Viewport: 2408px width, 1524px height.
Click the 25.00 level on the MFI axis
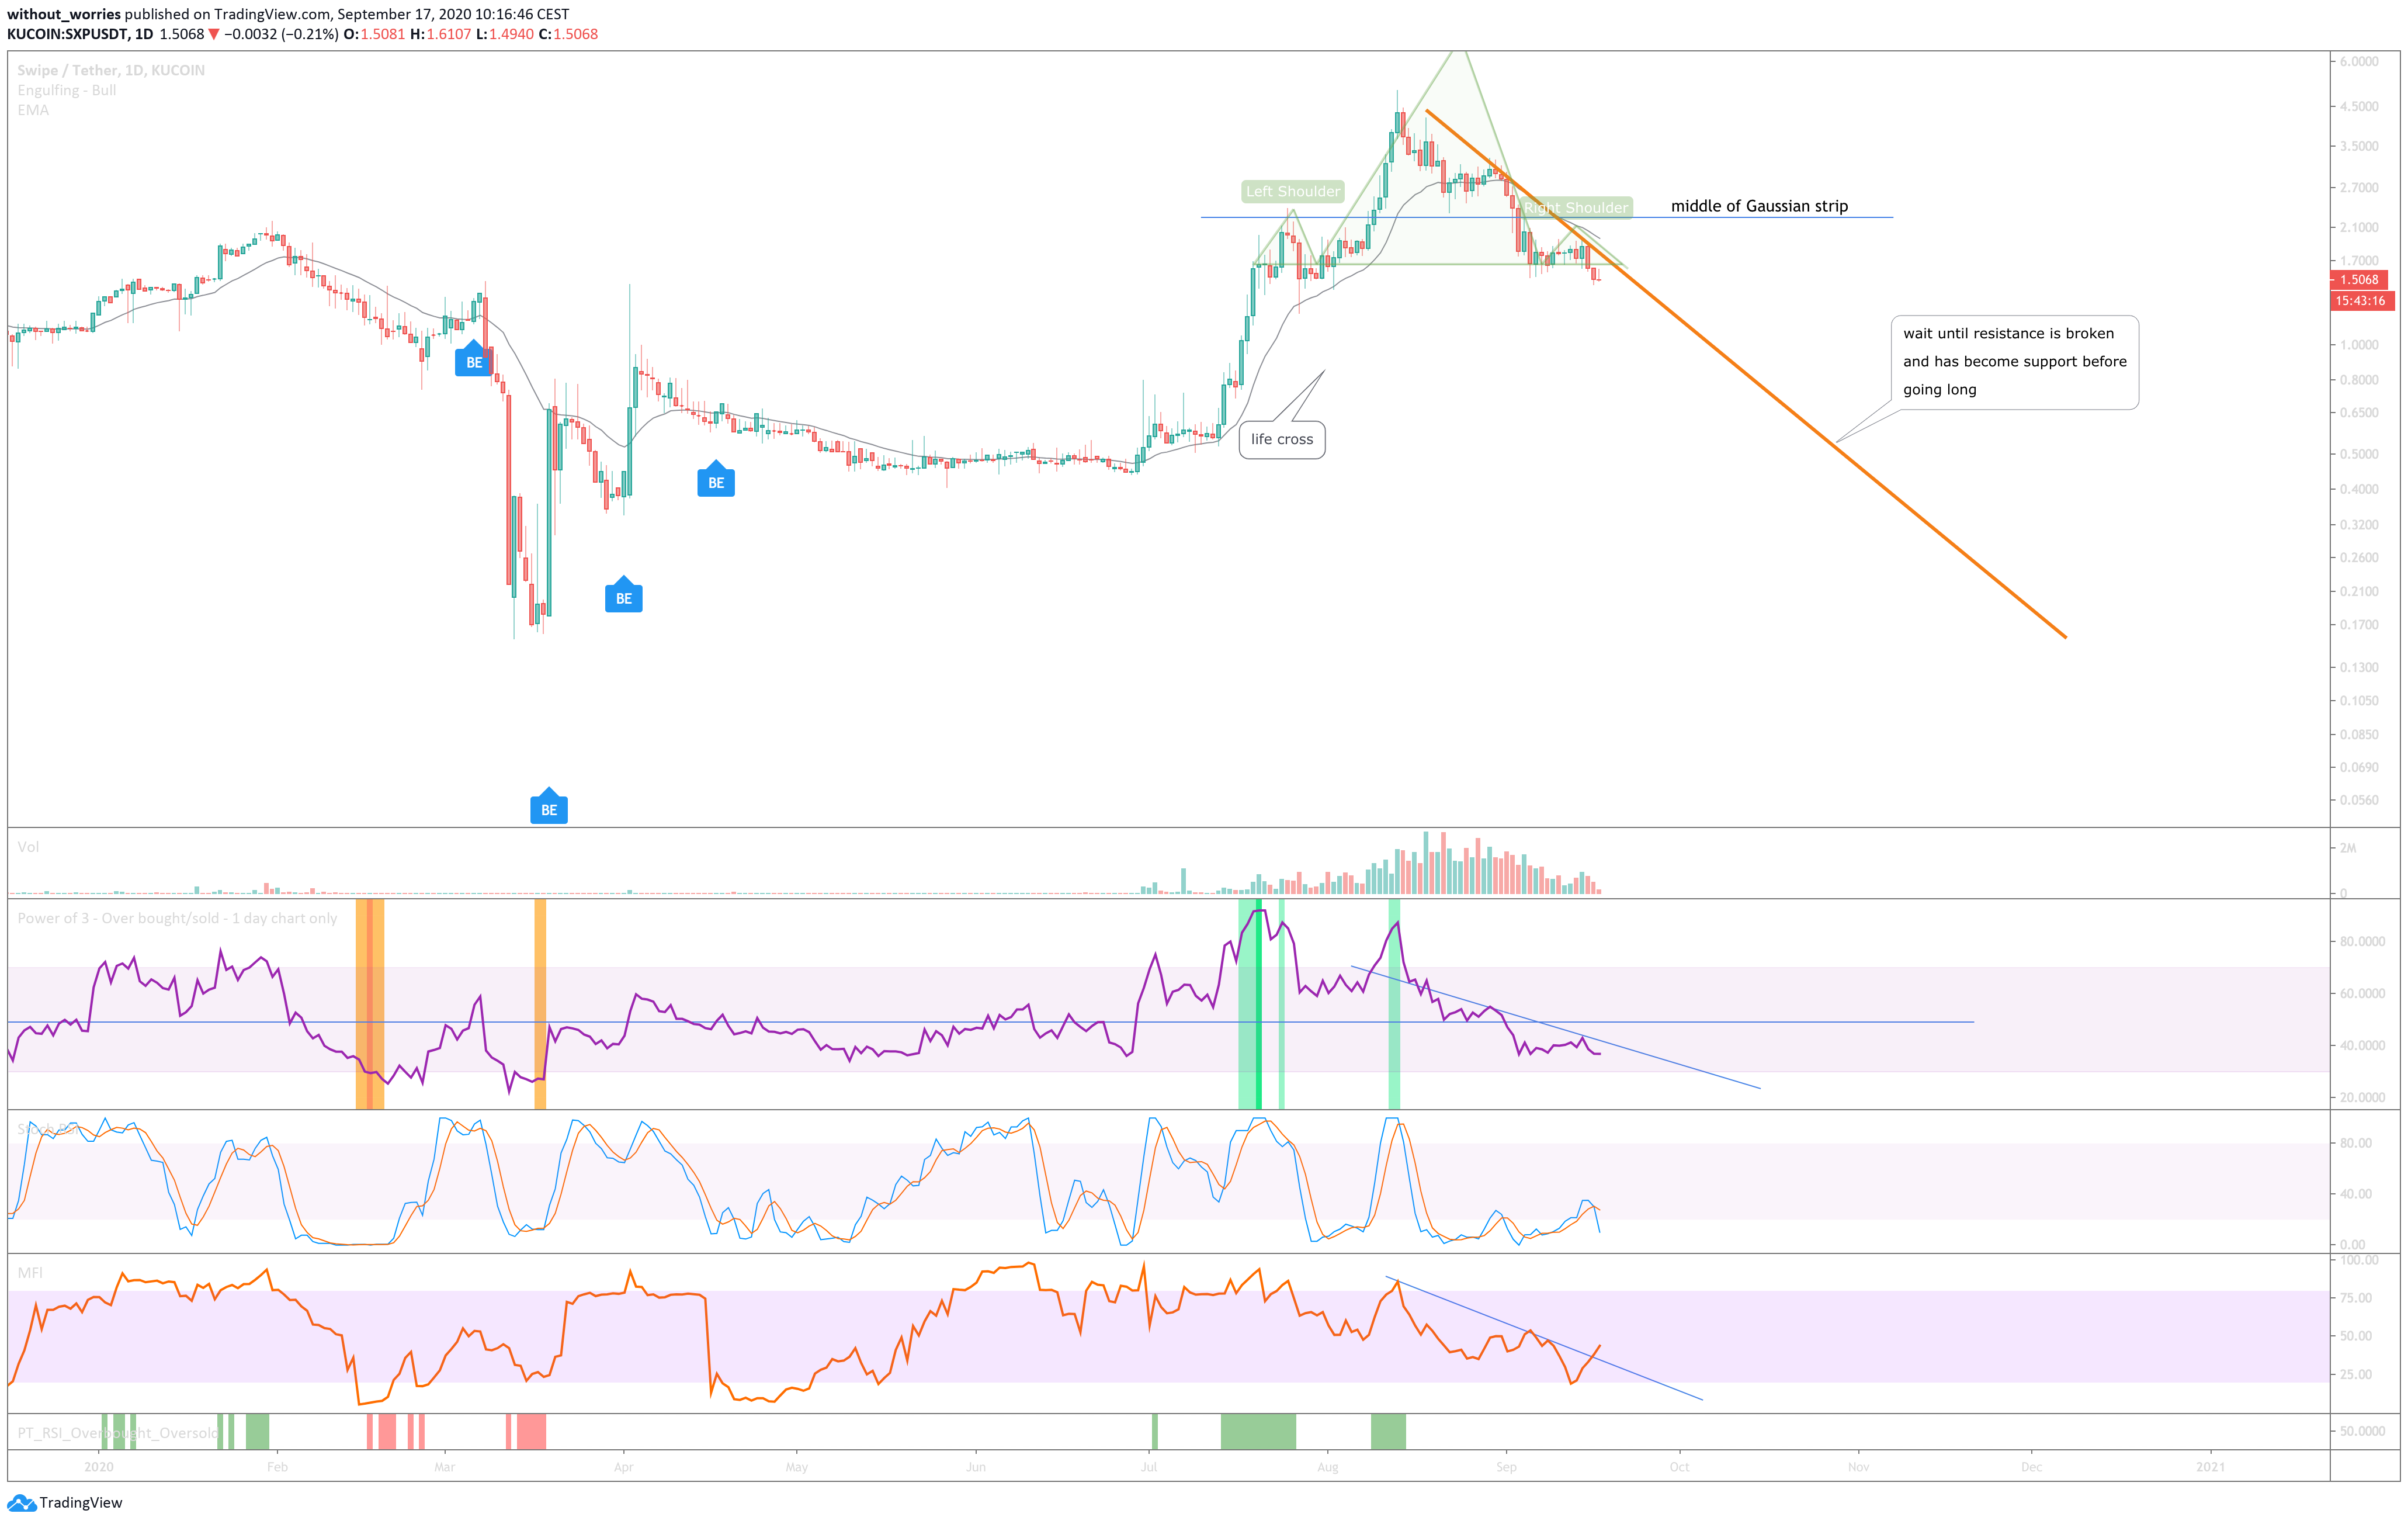[2356, 1374]
